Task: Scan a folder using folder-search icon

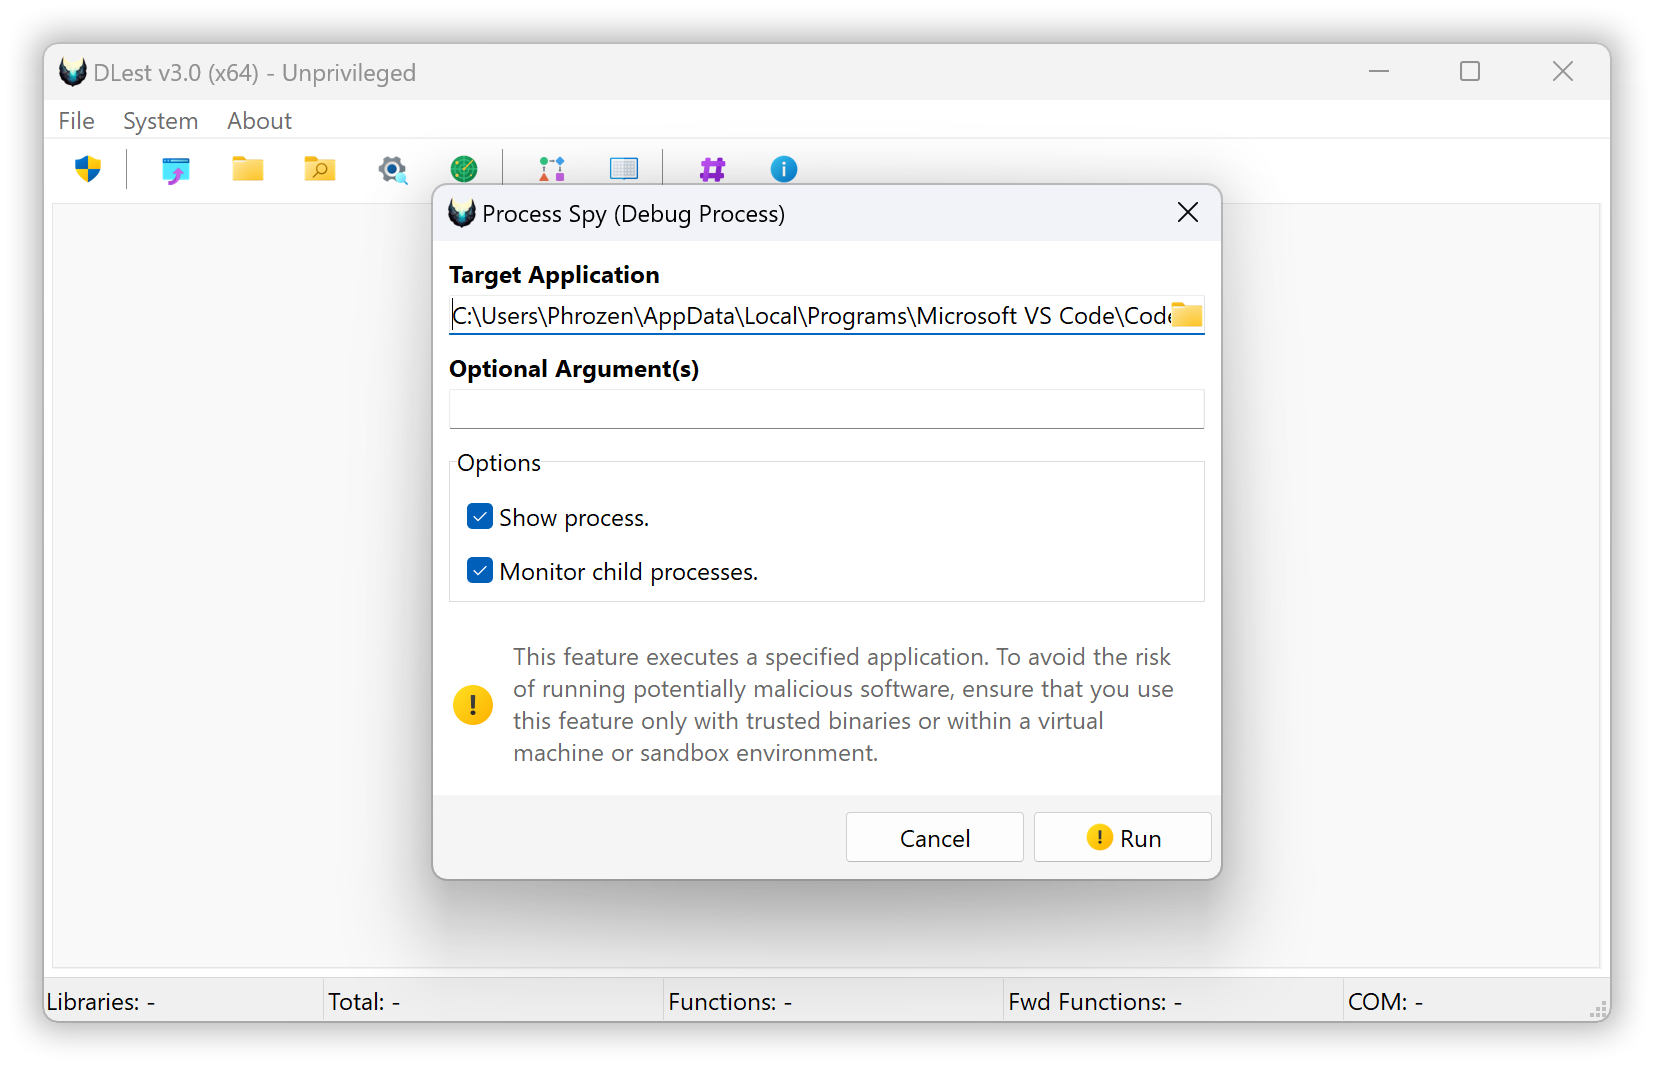Action: click(x=318, y=169)
